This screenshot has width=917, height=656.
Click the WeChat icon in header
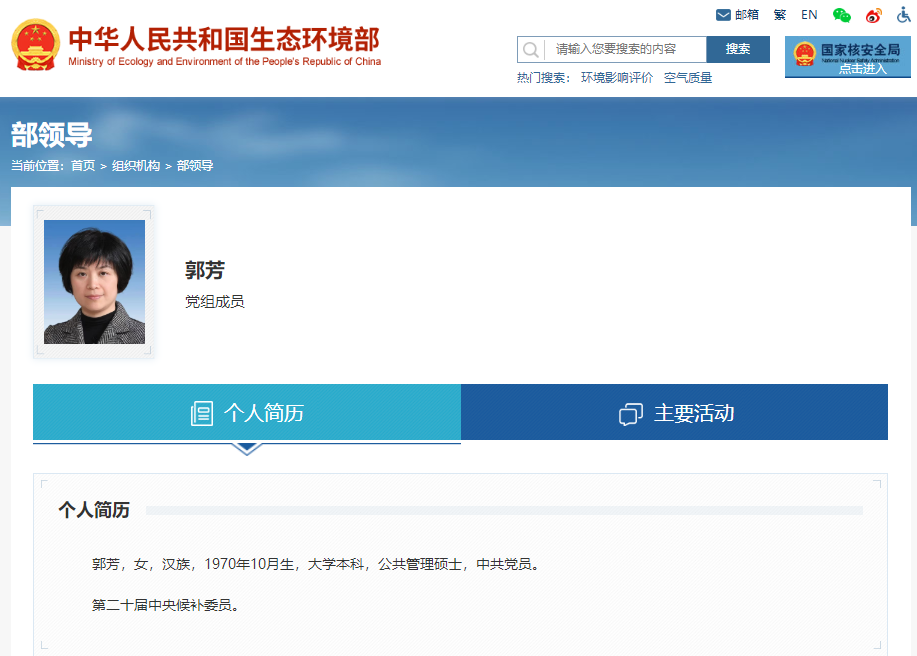842,15
